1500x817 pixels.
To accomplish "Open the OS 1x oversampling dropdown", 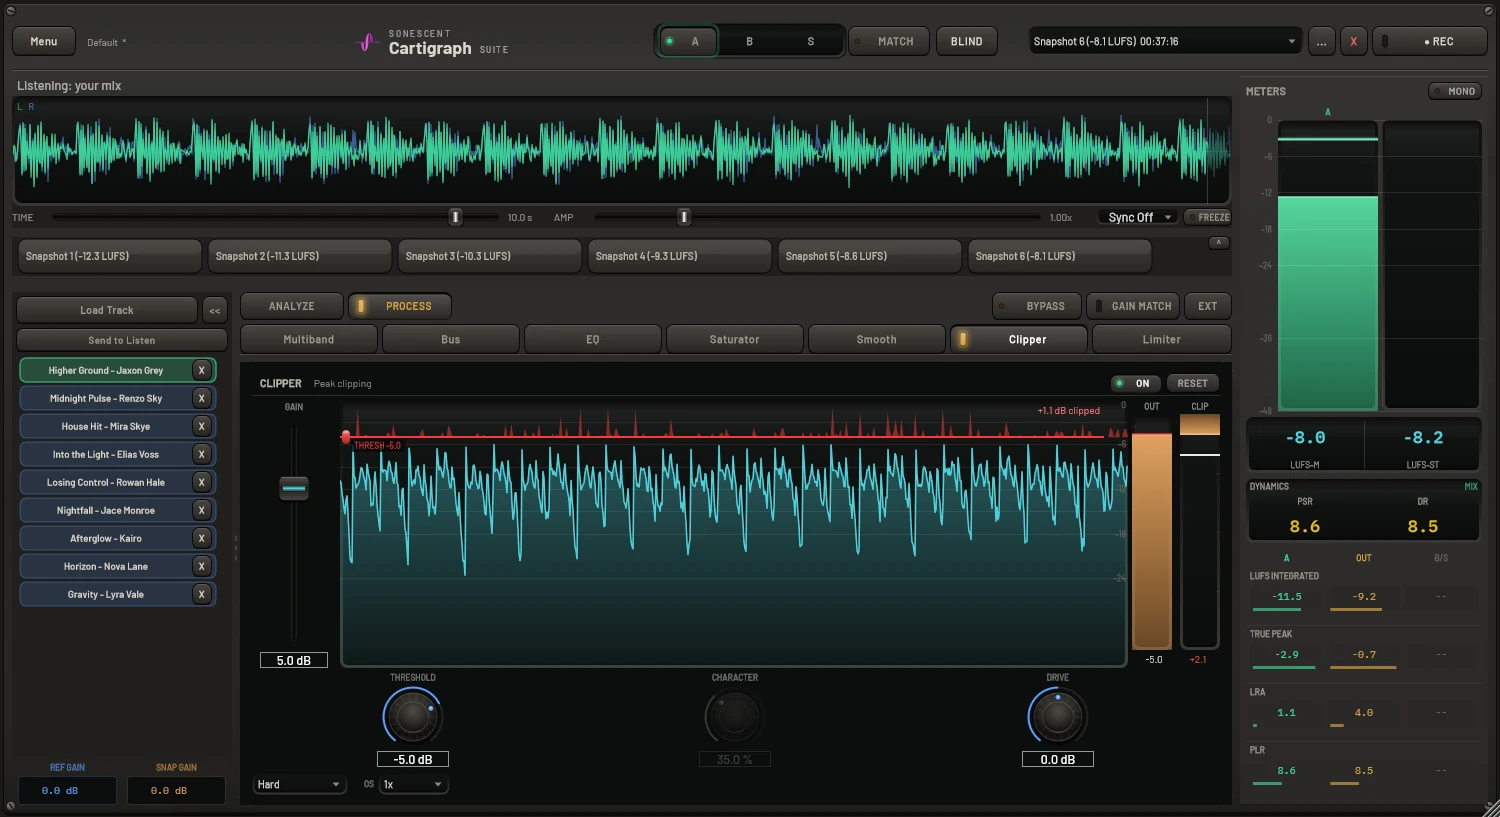I will click(x=413, y=785).
